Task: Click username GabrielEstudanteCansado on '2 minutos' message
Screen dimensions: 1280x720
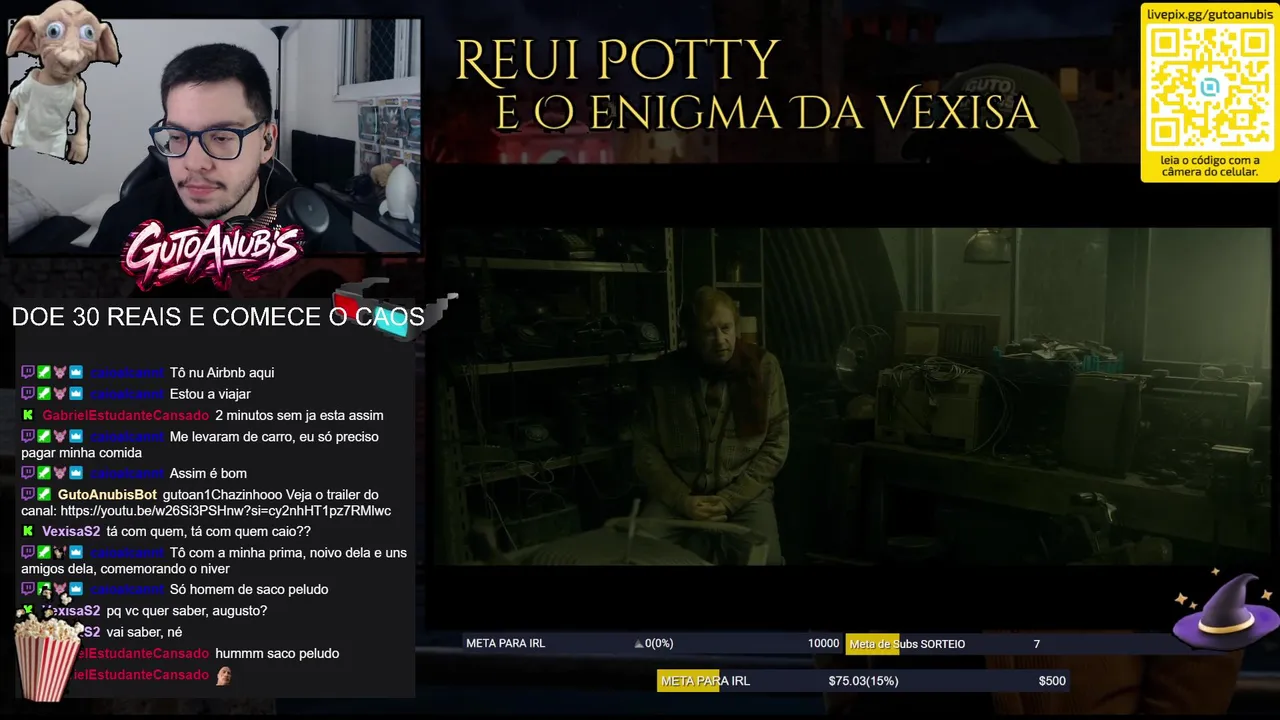Action: [x=126, y=415]
